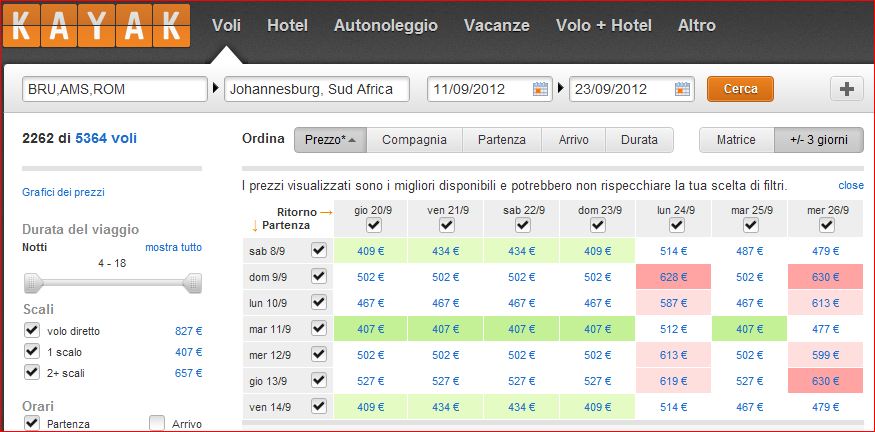This screenshot has width=875, height=432.
Task: Enable the Arrivo checkbox under Orari
Action: 157,424
